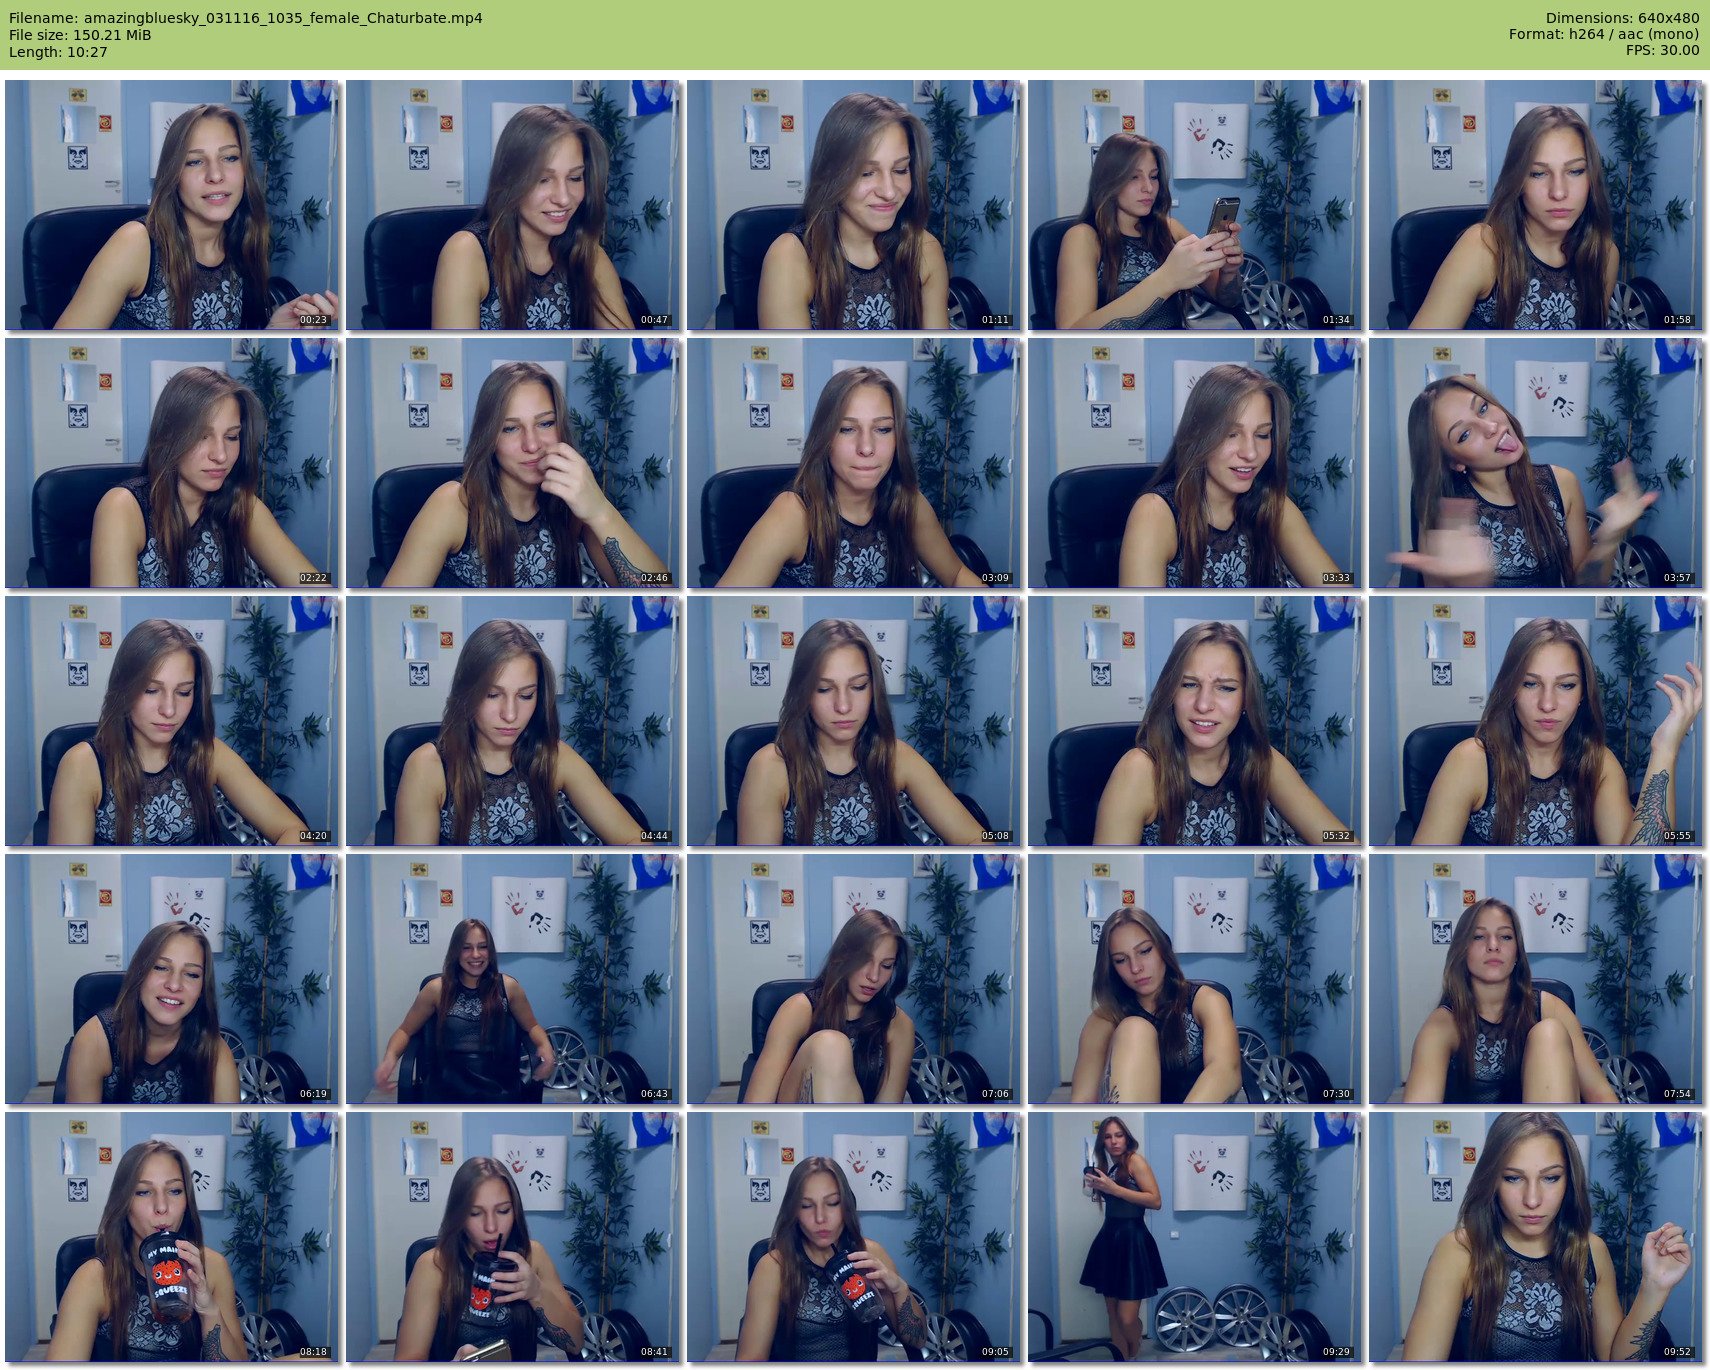Select the 03:57 thumbnail
This screenshot has width=1710, height=1370.
[x=1535, y=463]
